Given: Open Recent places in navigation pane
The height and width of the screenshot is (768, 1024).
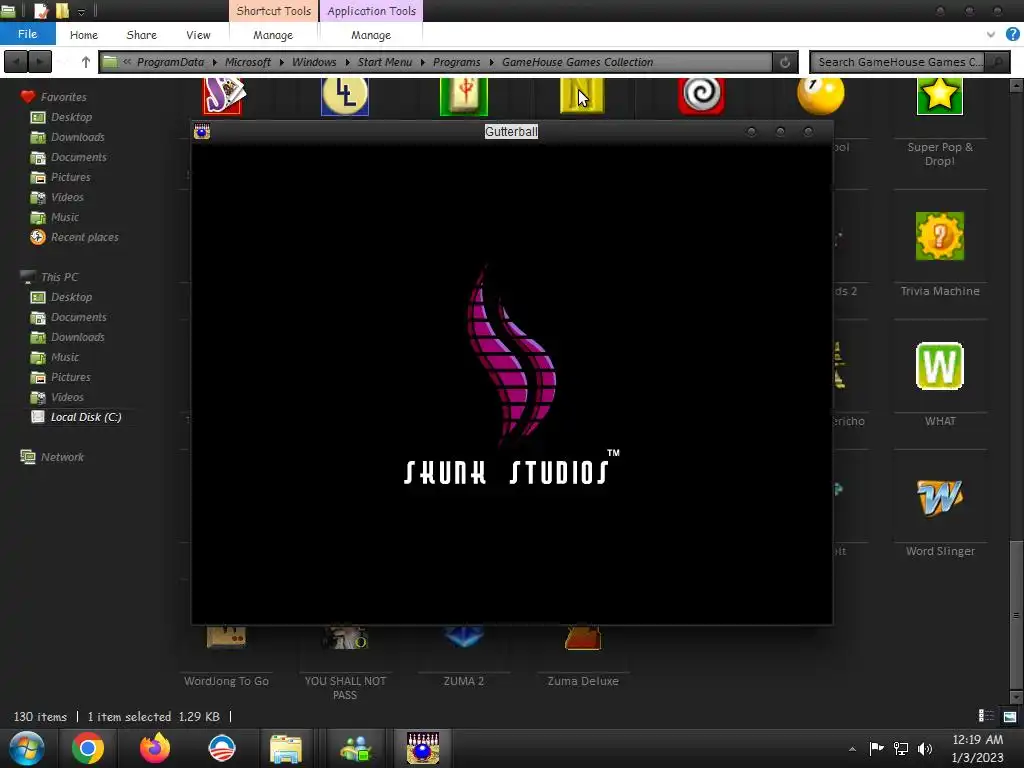Looking at the screenshot, I should click(x=85, y=237).
